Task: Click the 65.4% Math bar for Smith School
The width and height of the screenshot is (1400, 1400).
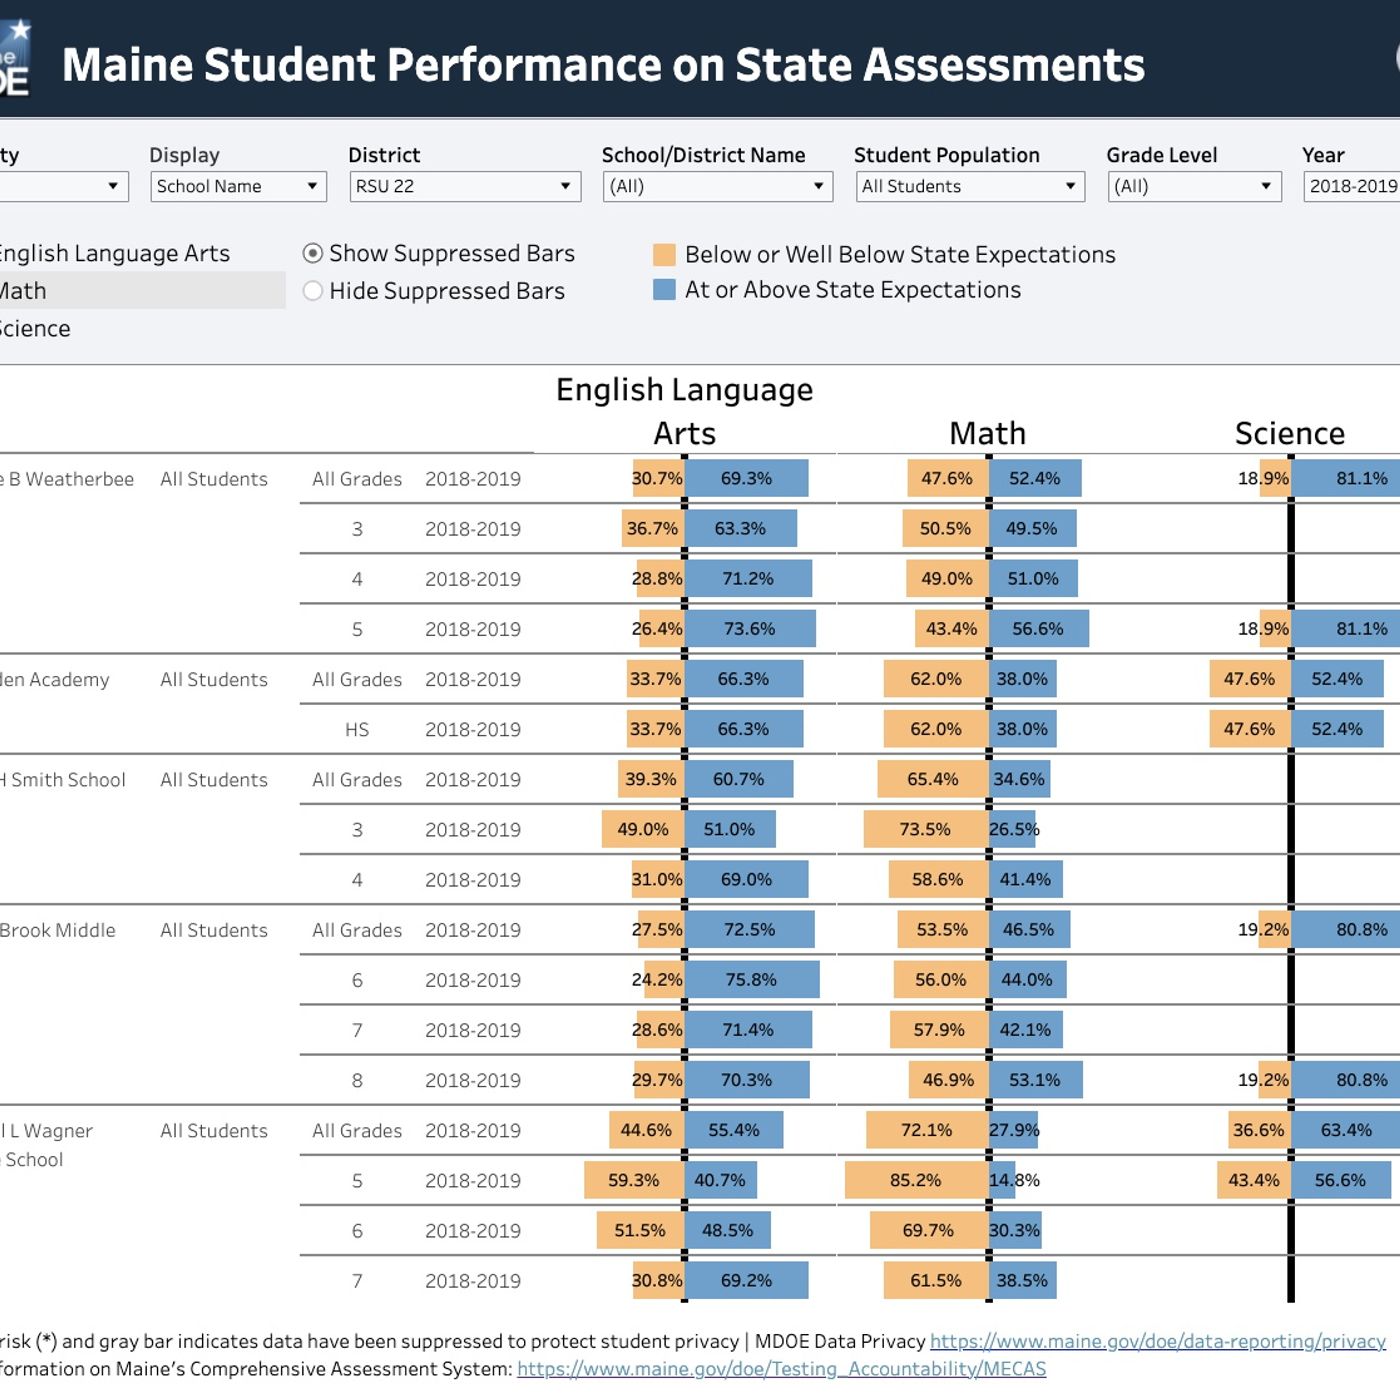Action: [x=933, y=779]
